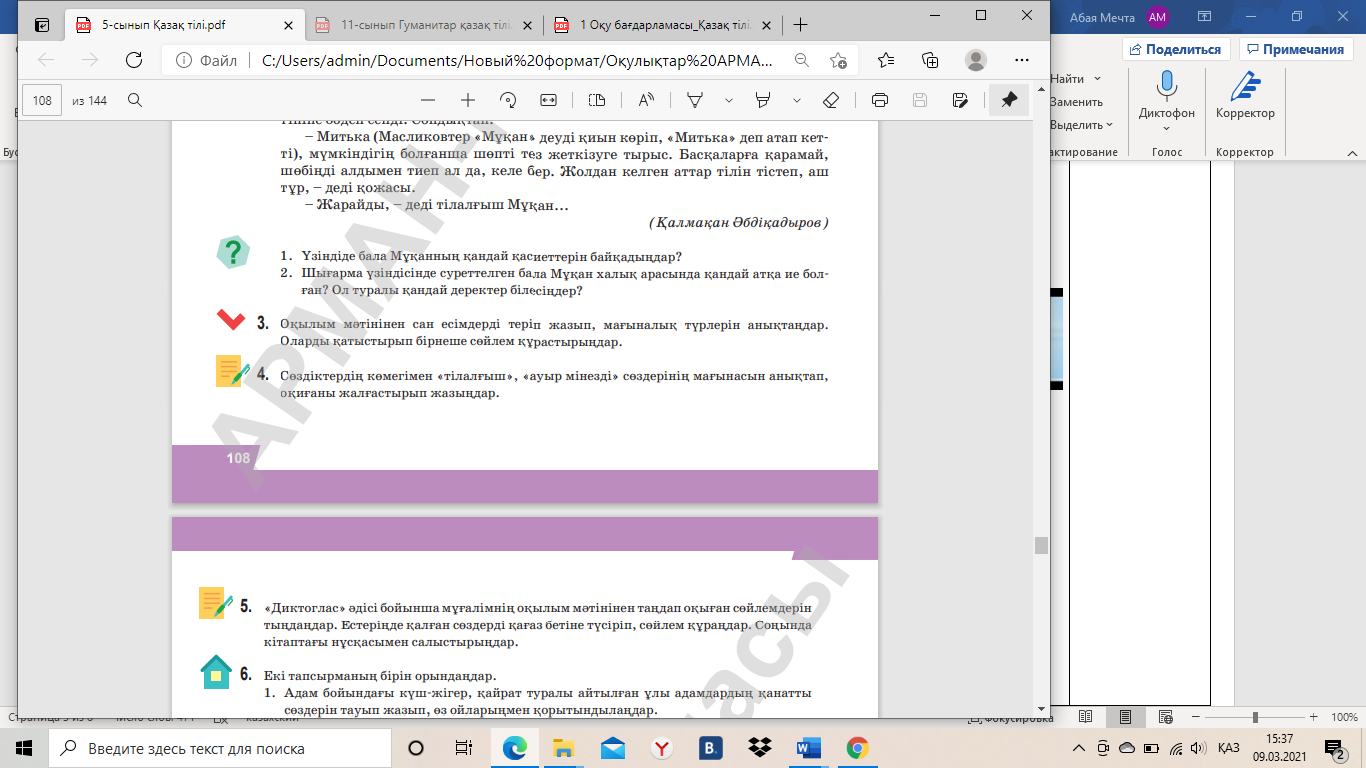Click the greyed-out Save icon in PDF toolbar

point(920,100)
